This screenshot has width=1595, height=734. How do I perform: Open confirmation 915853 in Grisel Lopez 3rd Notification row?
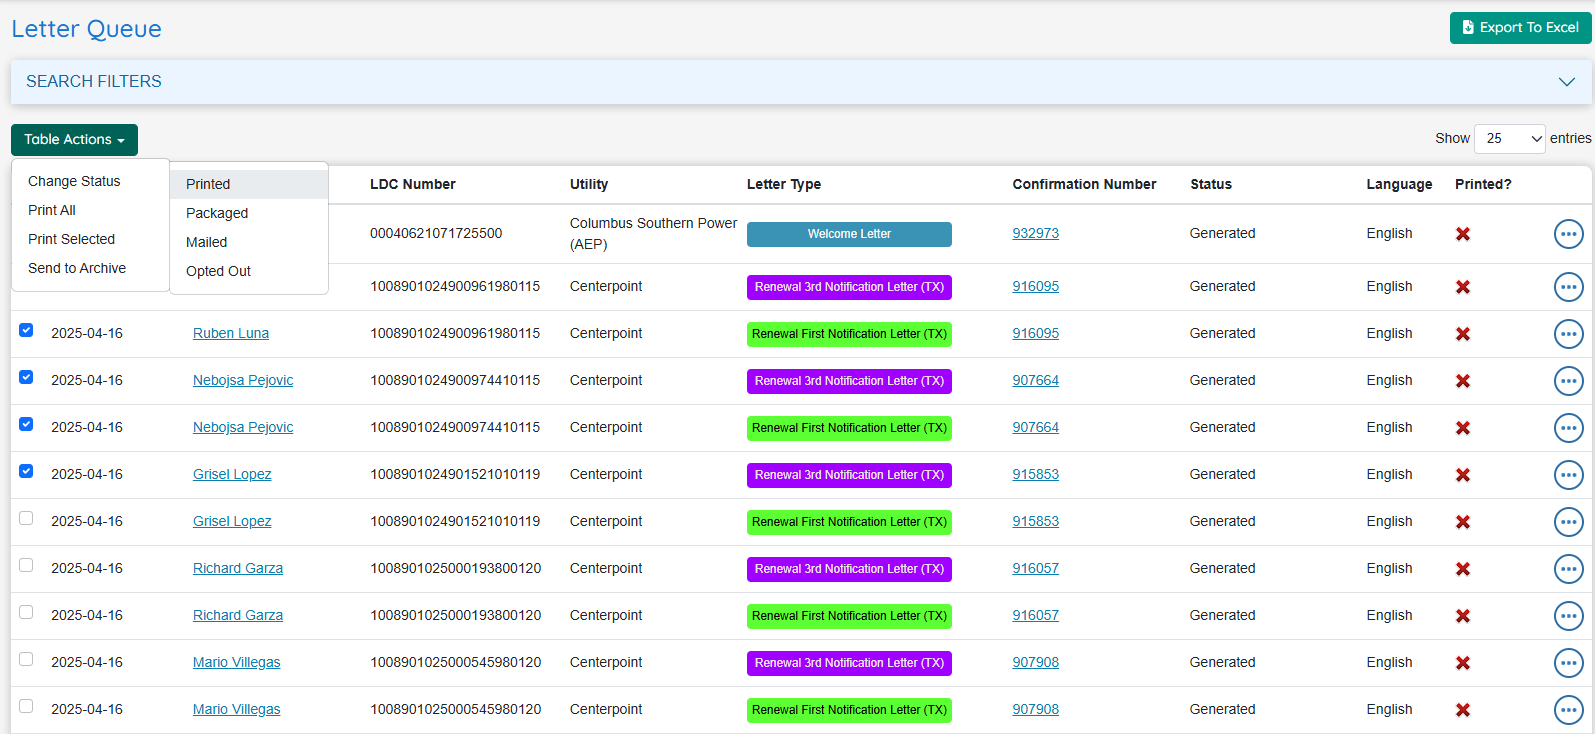1035,475
